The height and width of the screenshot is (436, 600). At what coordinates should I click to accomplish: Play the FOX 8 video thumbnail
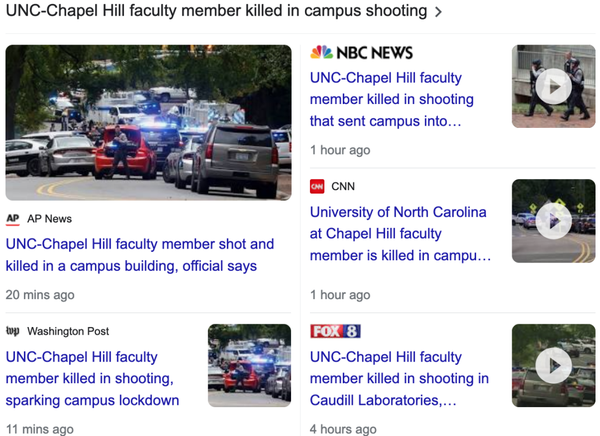tap(553, 366)
